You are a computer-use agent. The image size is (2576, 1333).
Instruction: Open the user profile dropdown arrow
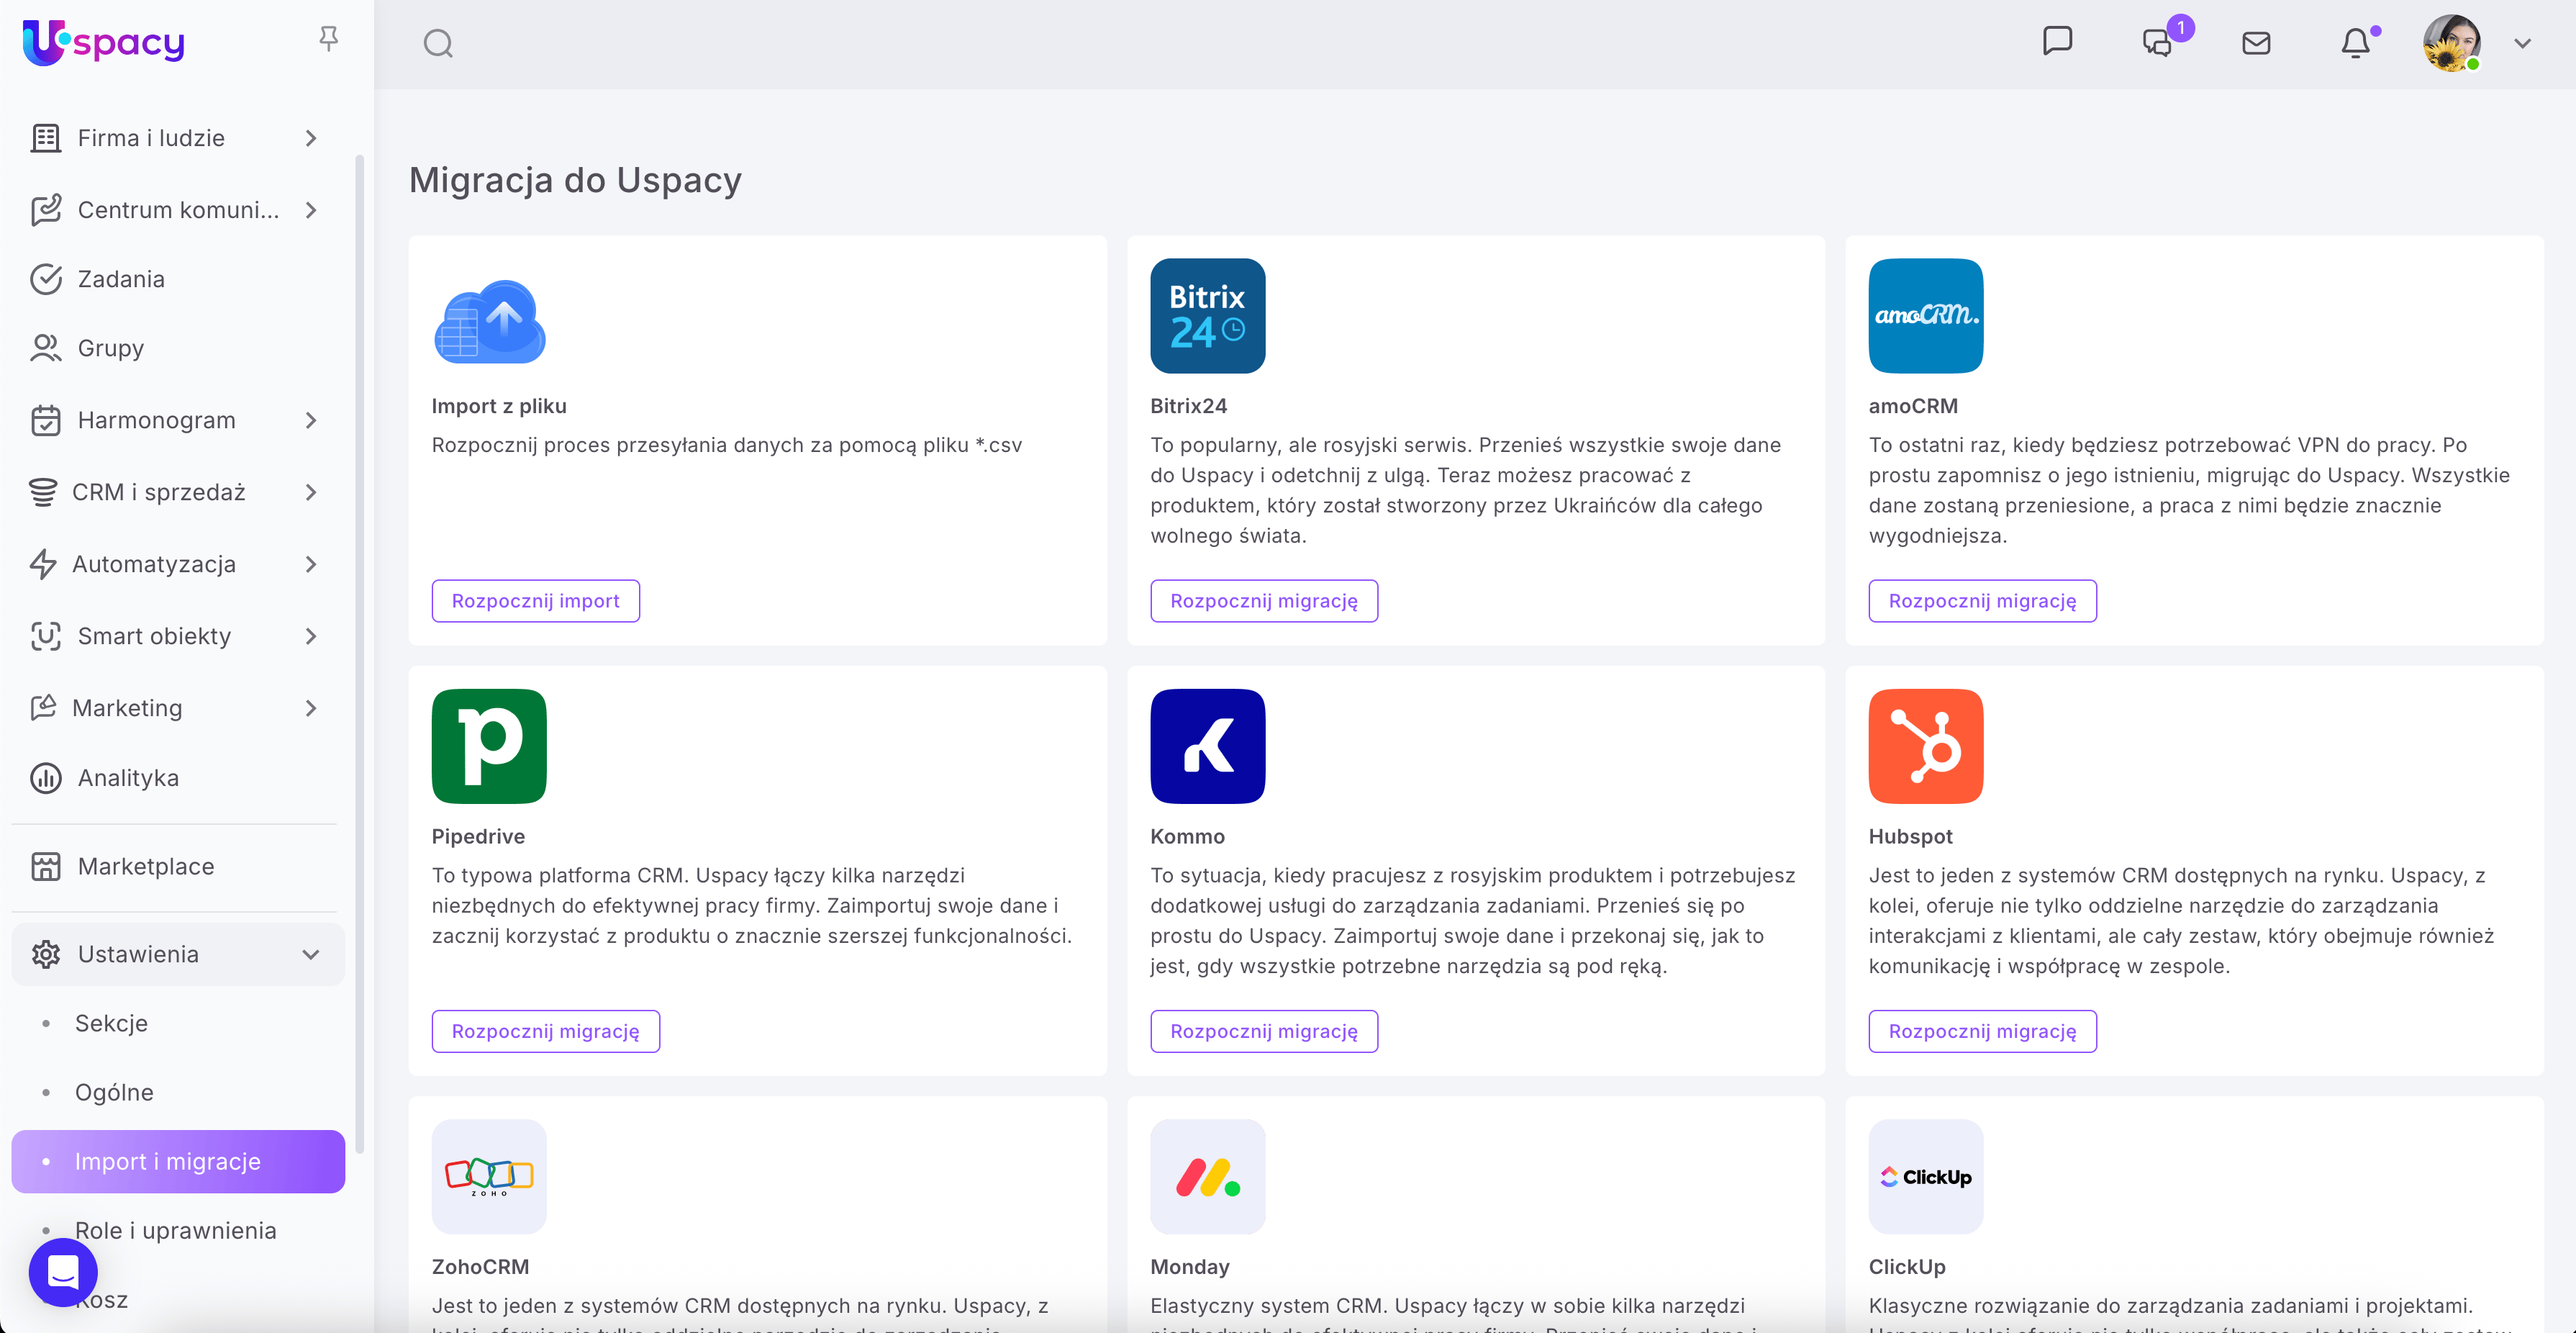coord(2522,44)
